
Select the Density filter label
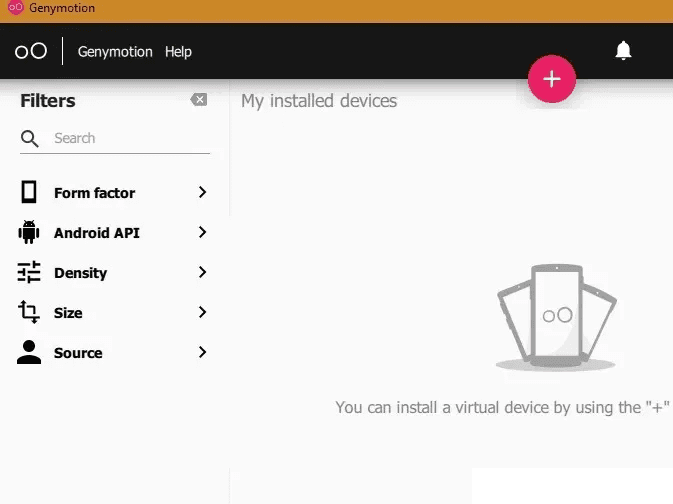[x=80, y=273]
